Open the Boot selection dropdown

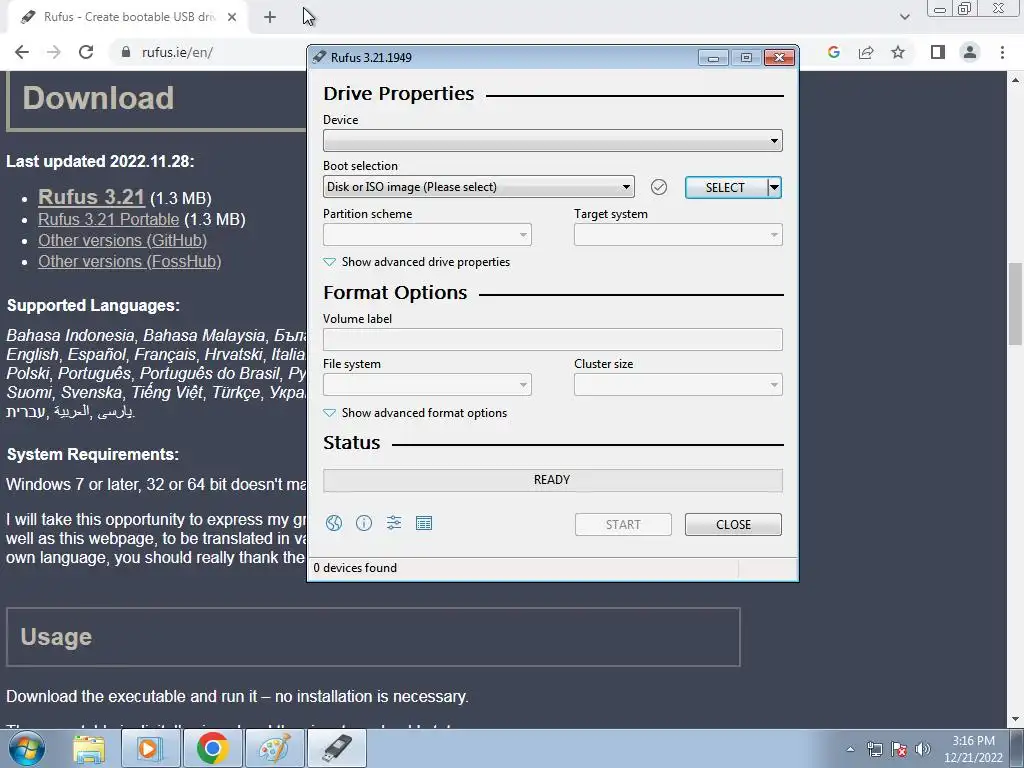(479, 187)
